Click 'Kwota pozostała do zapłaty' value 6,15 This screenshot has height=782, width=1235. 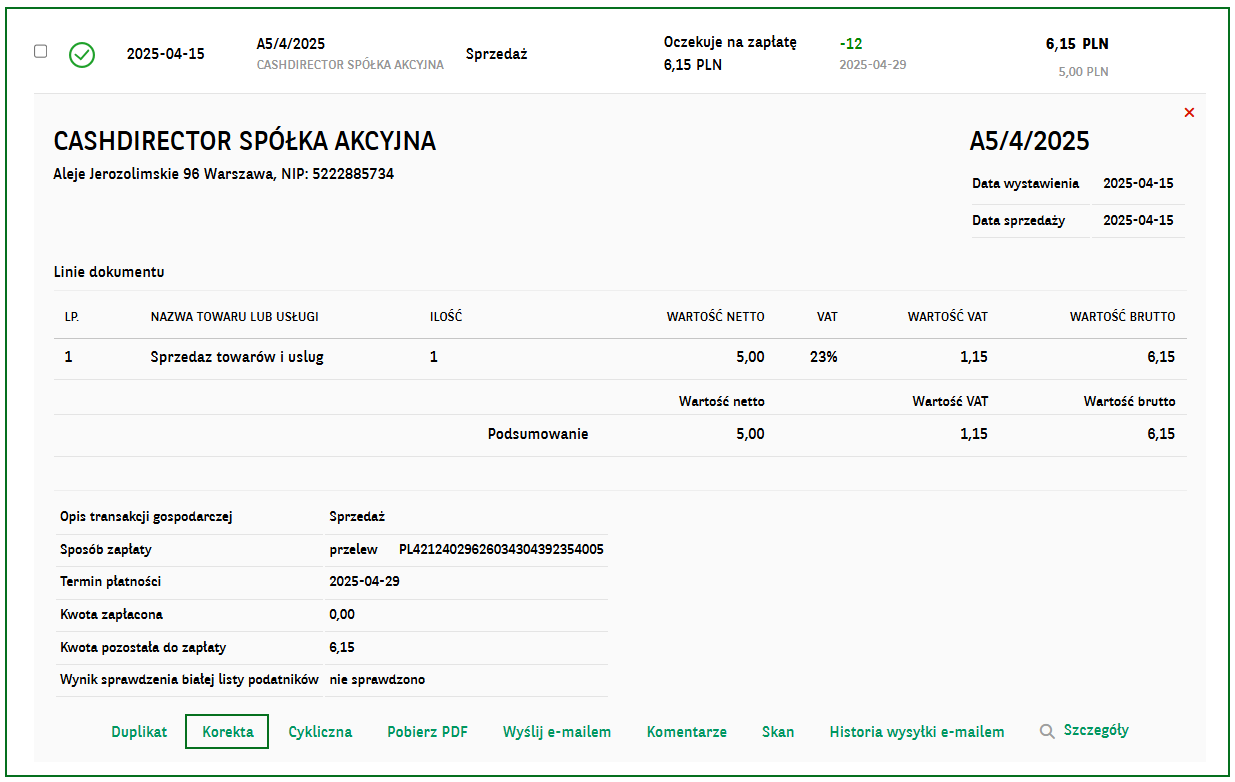pos(342,648)
